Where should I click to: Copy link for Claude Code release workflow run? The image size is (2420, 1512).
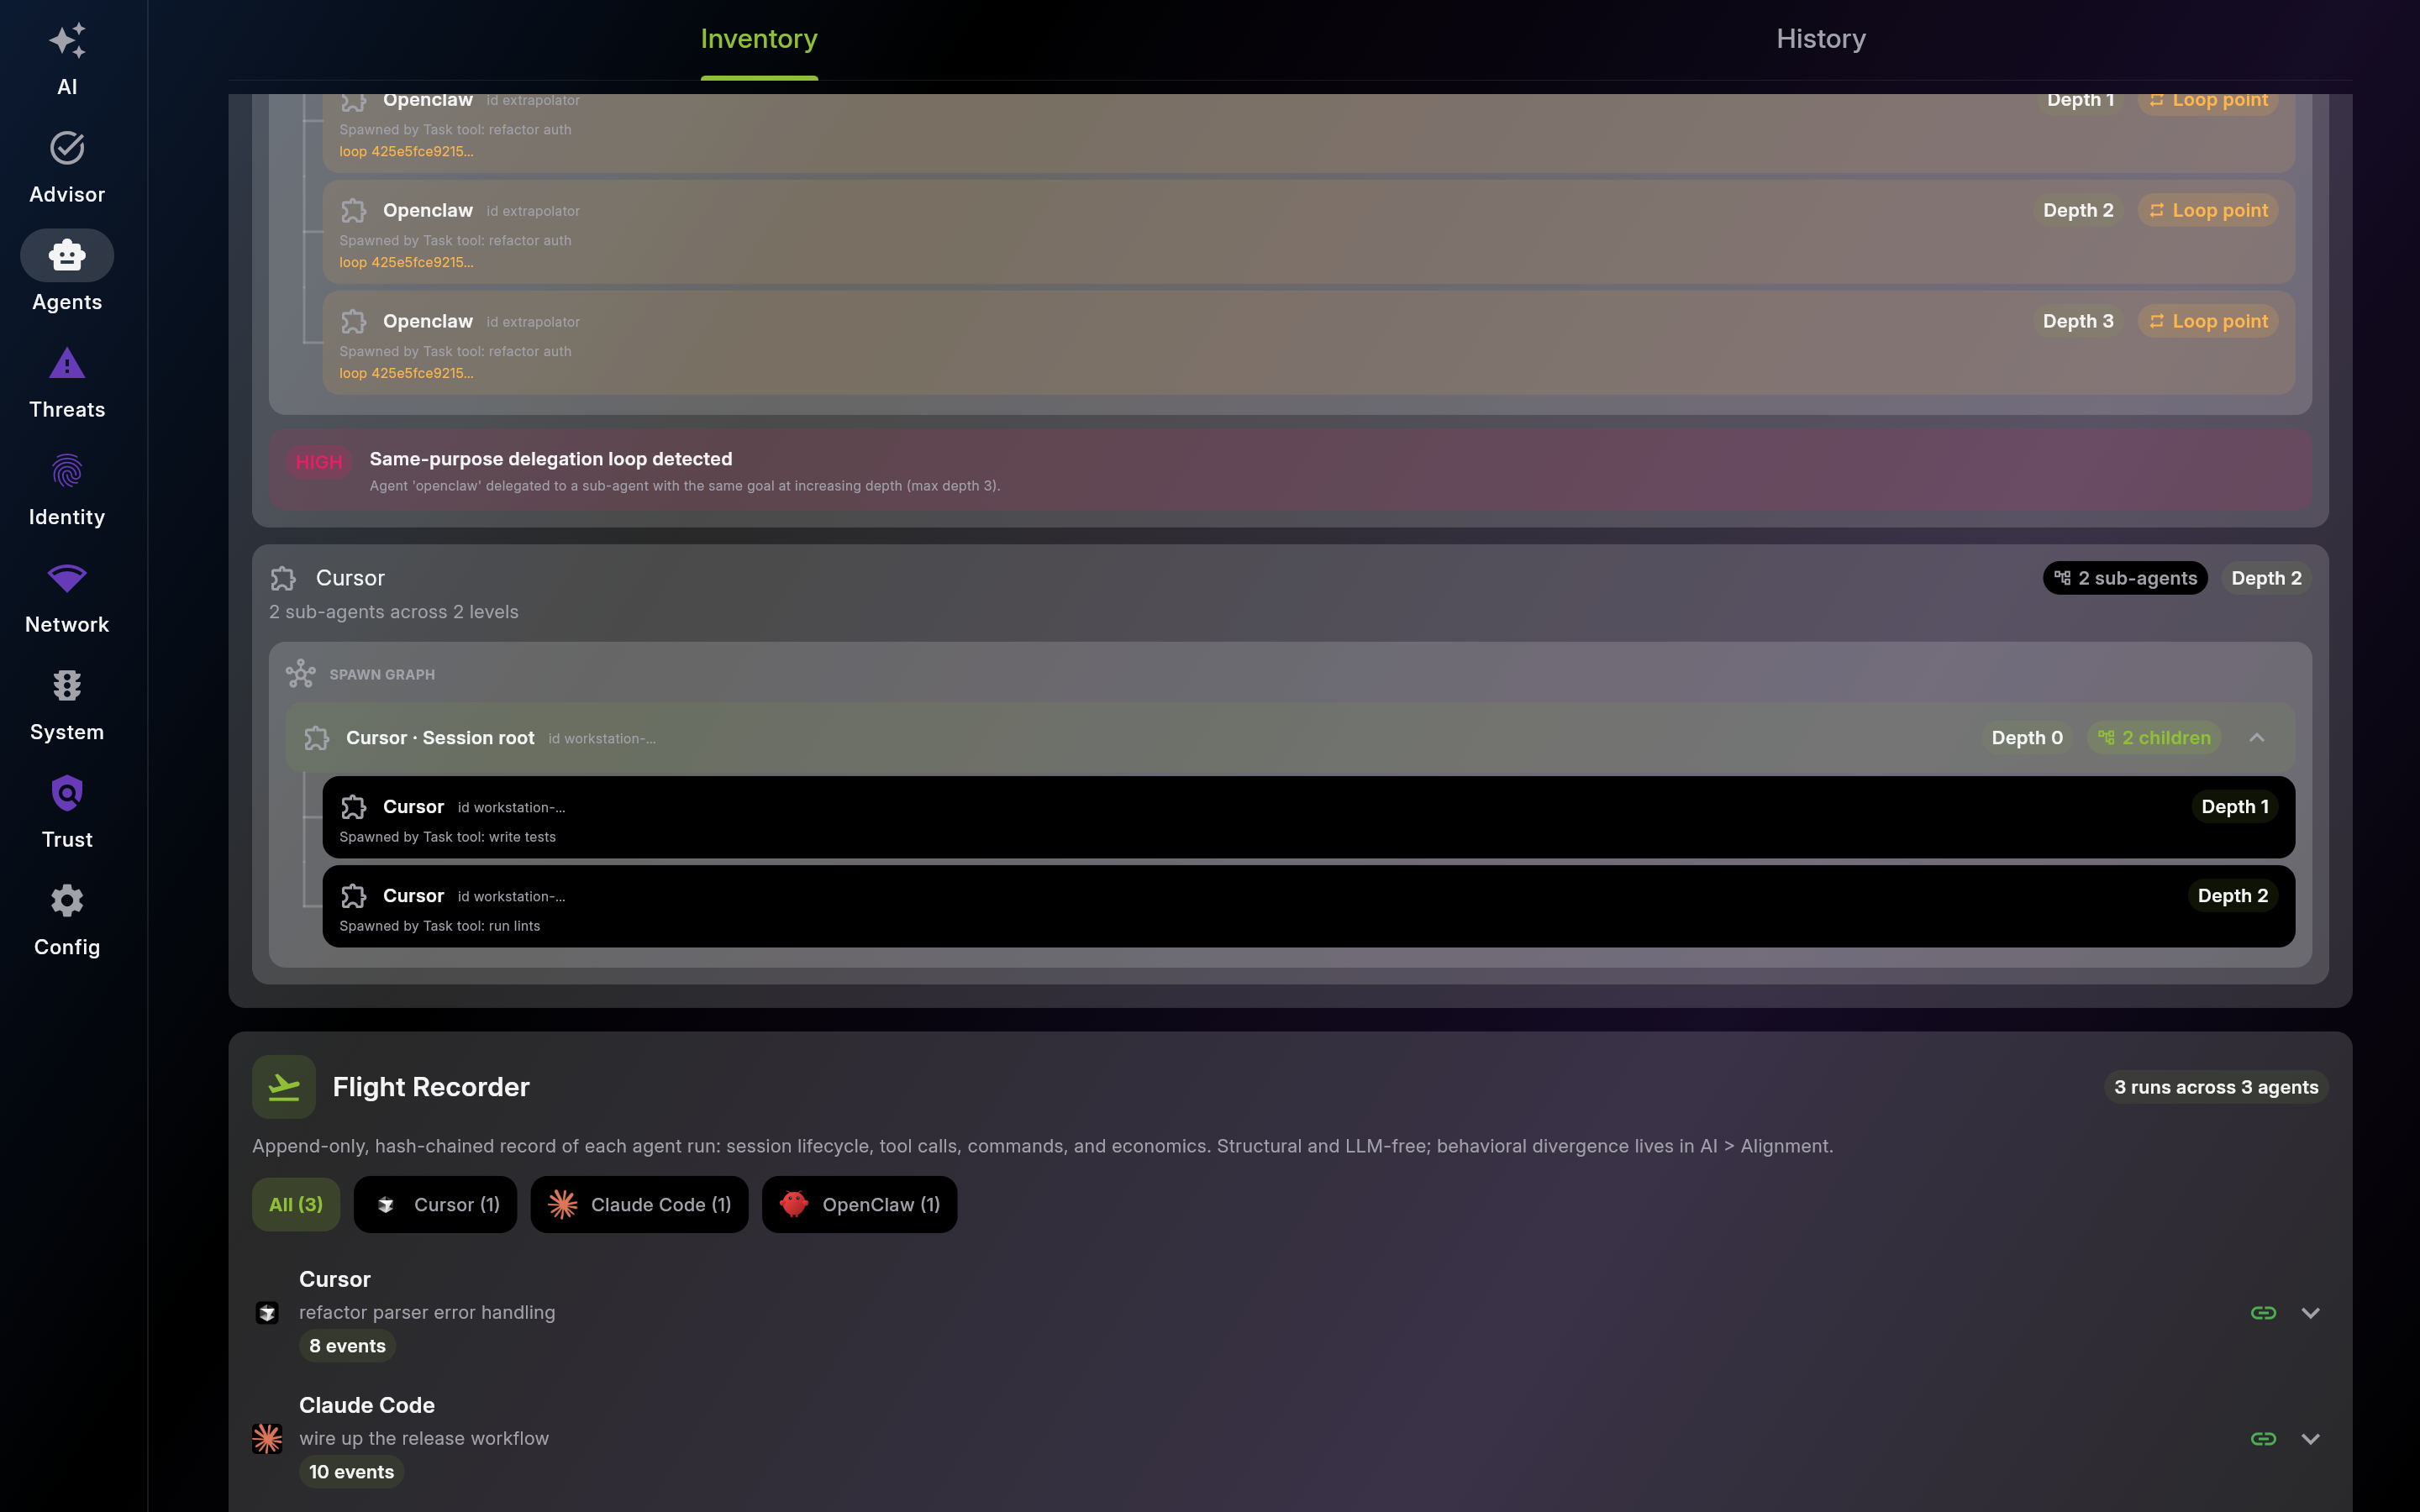point(2263,1439)
